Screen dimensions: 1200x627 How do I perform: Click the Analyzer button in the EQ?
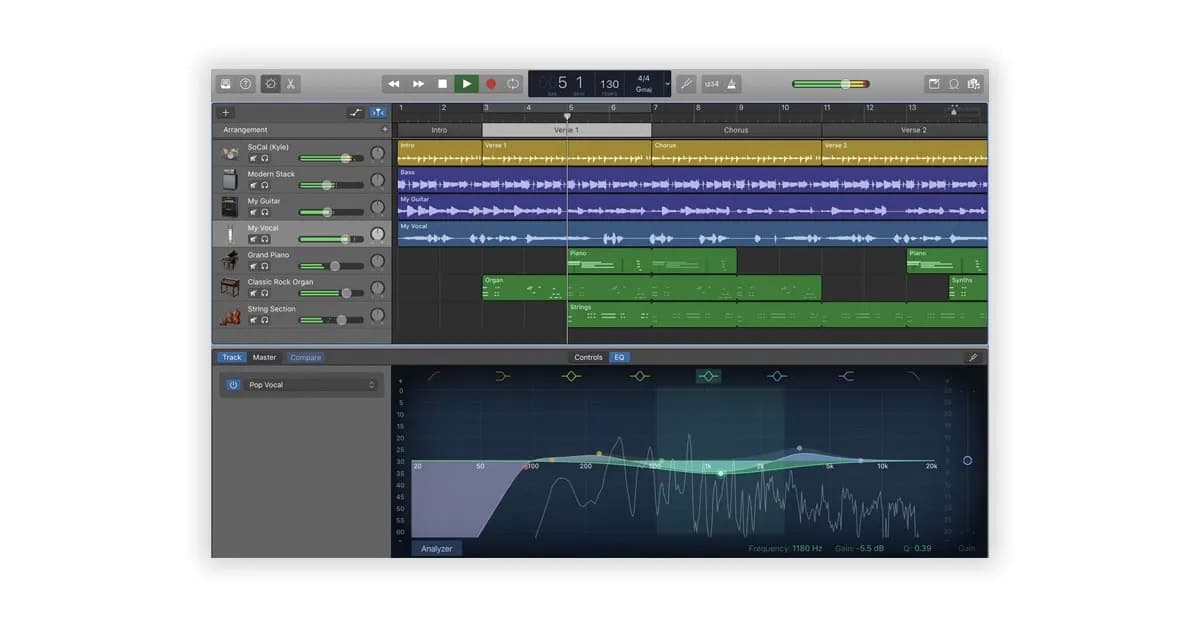[x=435, y=549]
